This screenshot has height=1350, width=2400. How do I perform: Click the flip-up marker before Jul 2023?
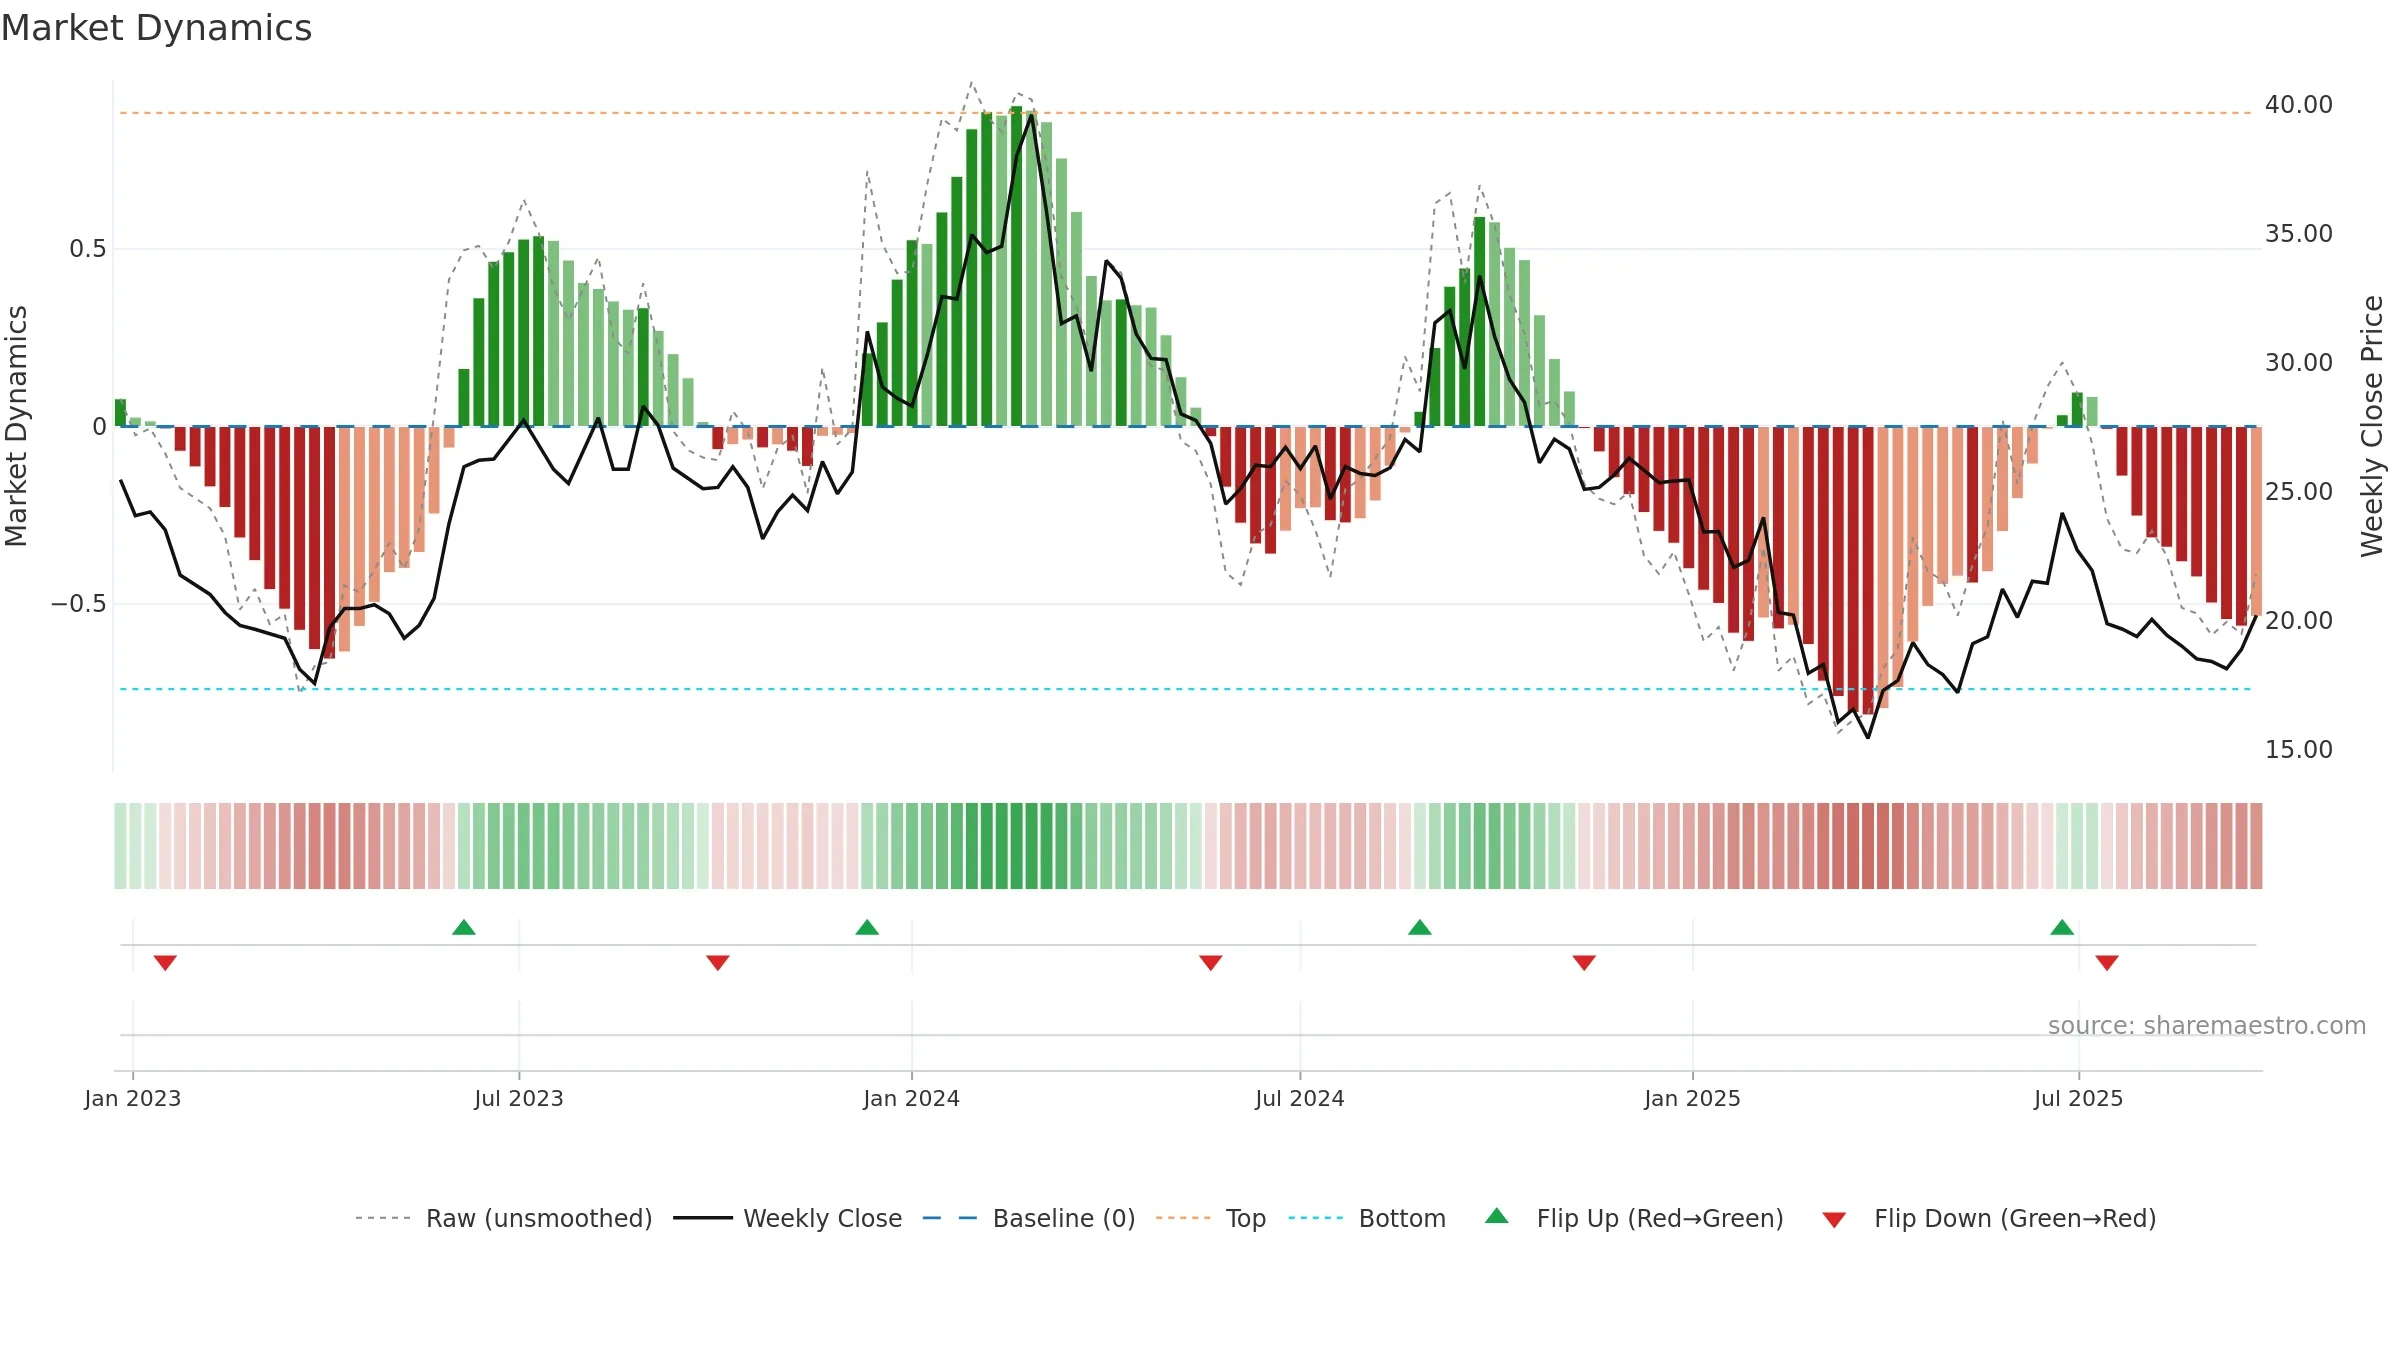pos(464,927)
